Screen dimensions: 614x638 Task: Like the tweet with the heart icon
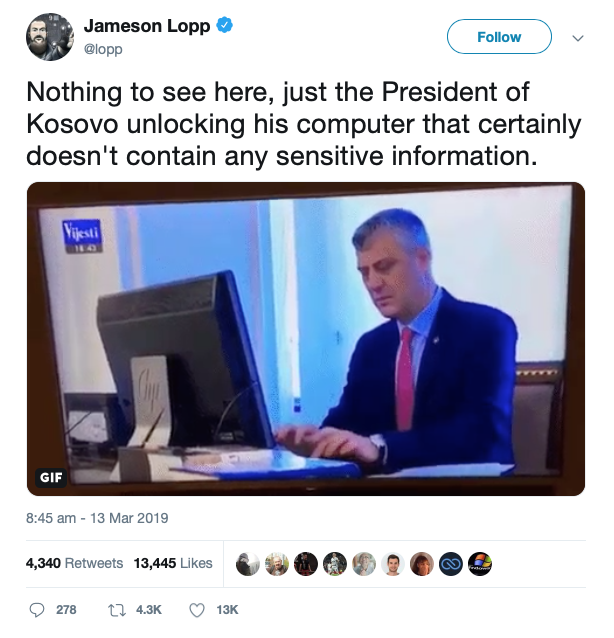click(x=197, y=610)
